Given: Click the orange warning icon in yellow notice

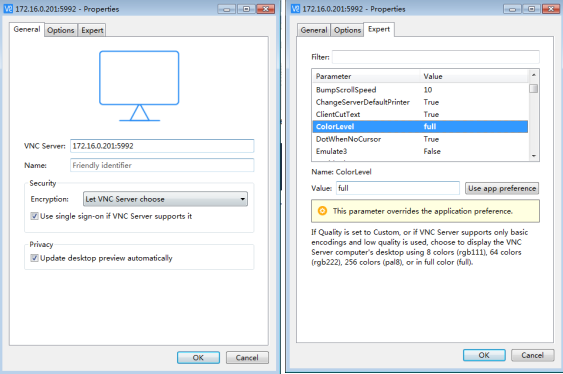Looking at the screenshot, I should [x=322, y=211].
